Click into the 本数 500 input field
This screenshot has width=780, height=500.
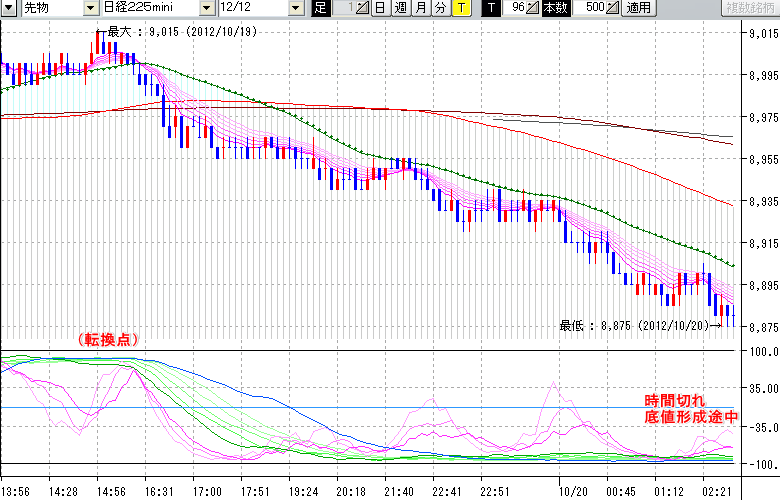pos(590,8)
